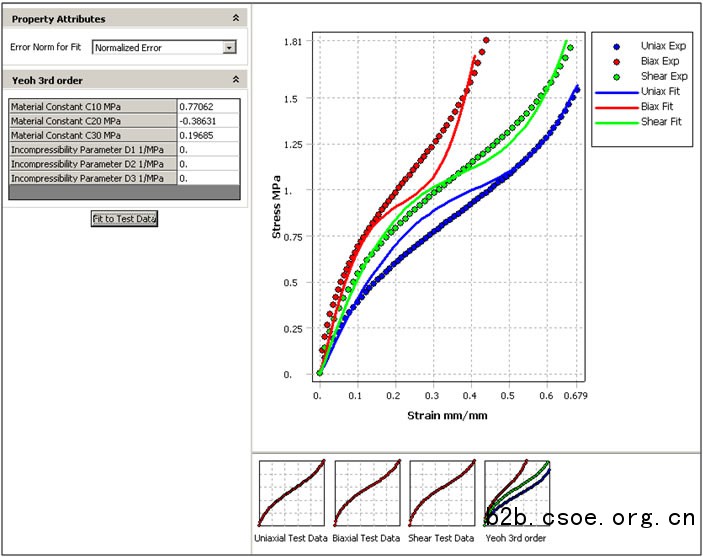Open the Shear Test Data thumbnail
This screenshot has width=703, height=557.
(442, 493)
